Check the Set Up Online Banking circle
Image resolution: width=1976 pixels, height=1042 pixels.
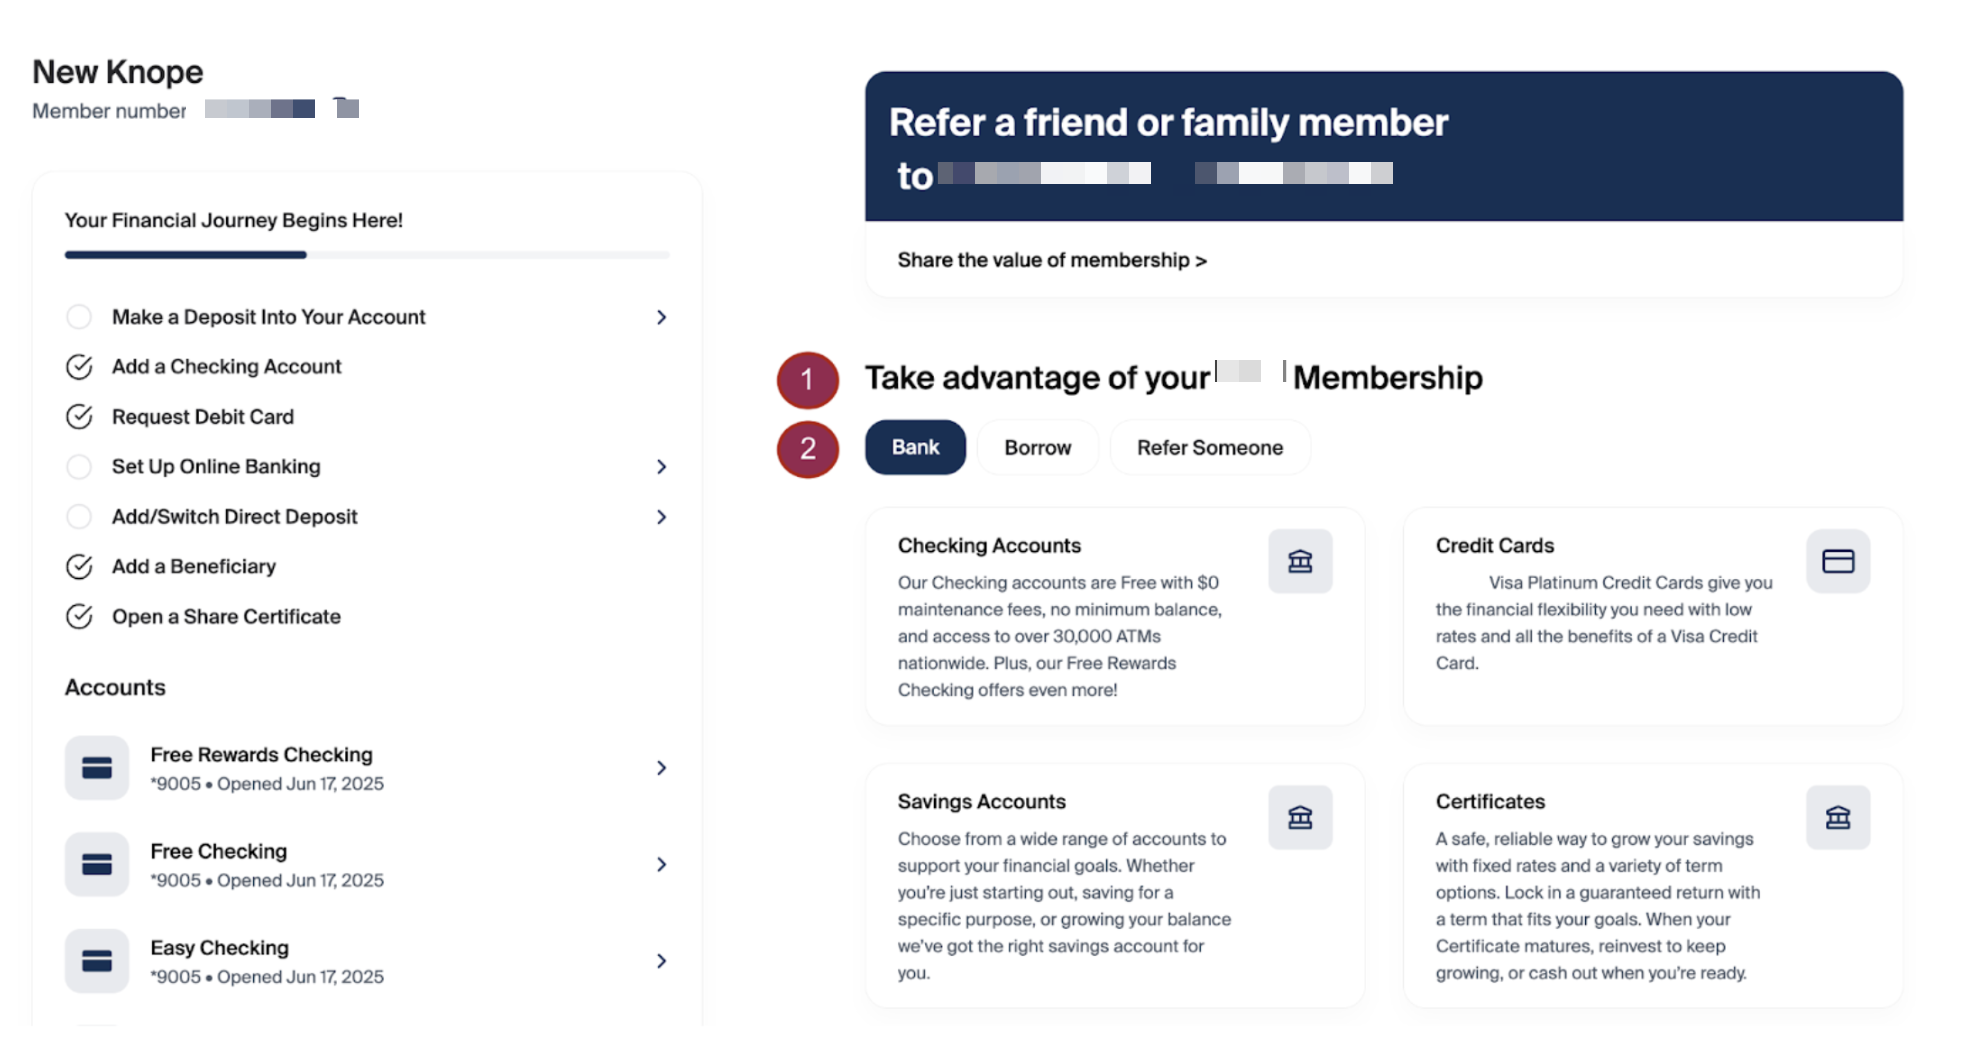pyautogui.click(x=79, y=467)
